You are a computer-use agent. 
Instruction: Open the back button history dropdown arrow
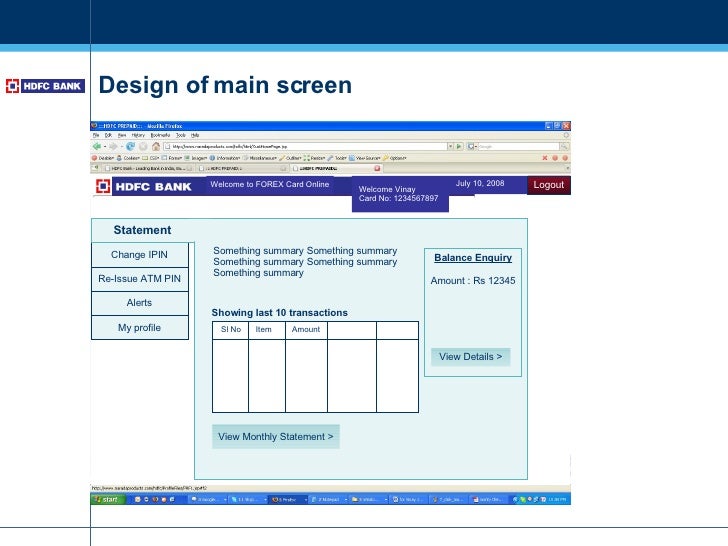105,147
